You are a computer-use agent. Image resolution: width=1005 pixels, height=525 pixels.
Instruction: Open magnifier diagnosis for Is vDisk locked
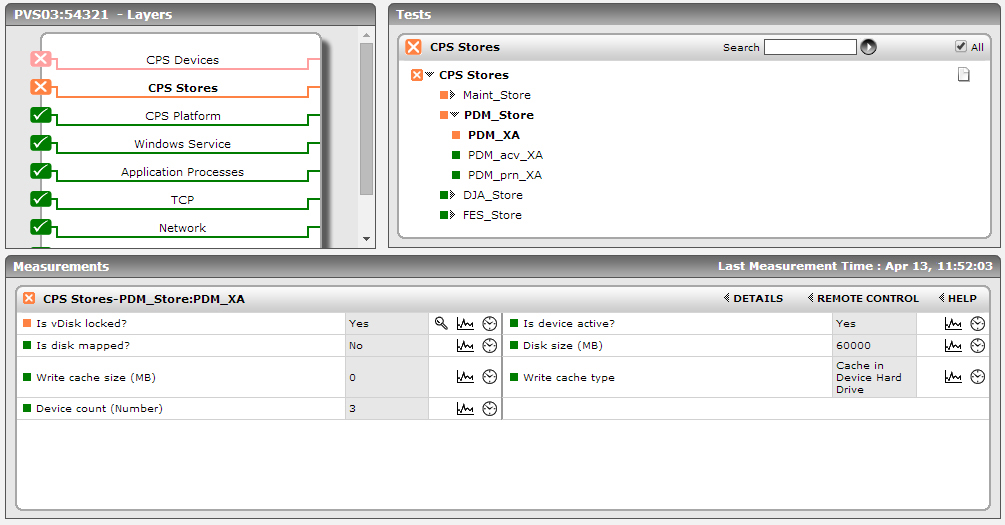[441, 323]
